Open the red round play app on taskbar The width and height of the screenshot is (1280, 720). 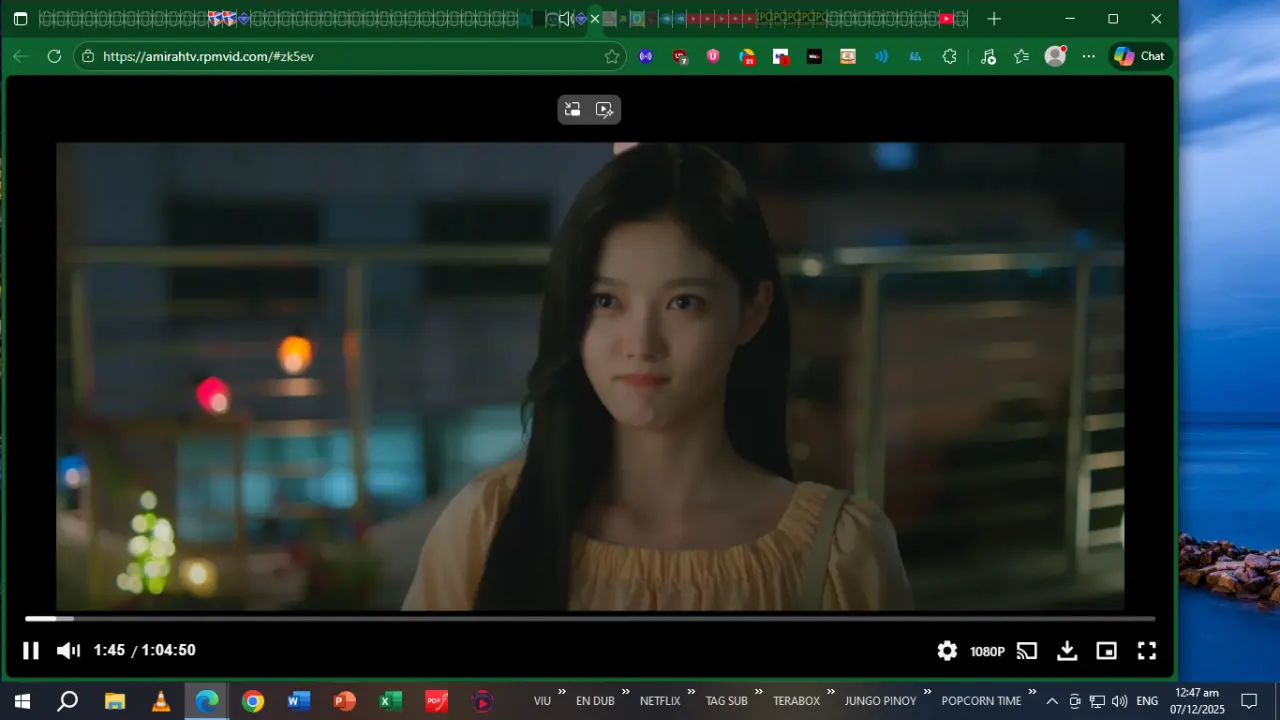(x=483, y=701)
